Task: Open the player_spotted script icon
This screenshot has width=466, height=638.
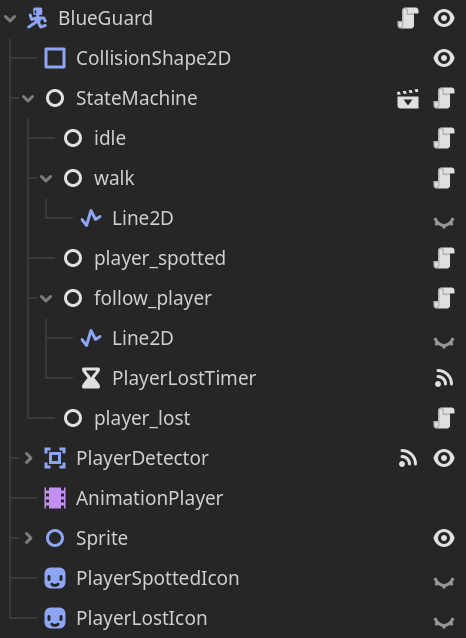Action: (x=444, y=258)
